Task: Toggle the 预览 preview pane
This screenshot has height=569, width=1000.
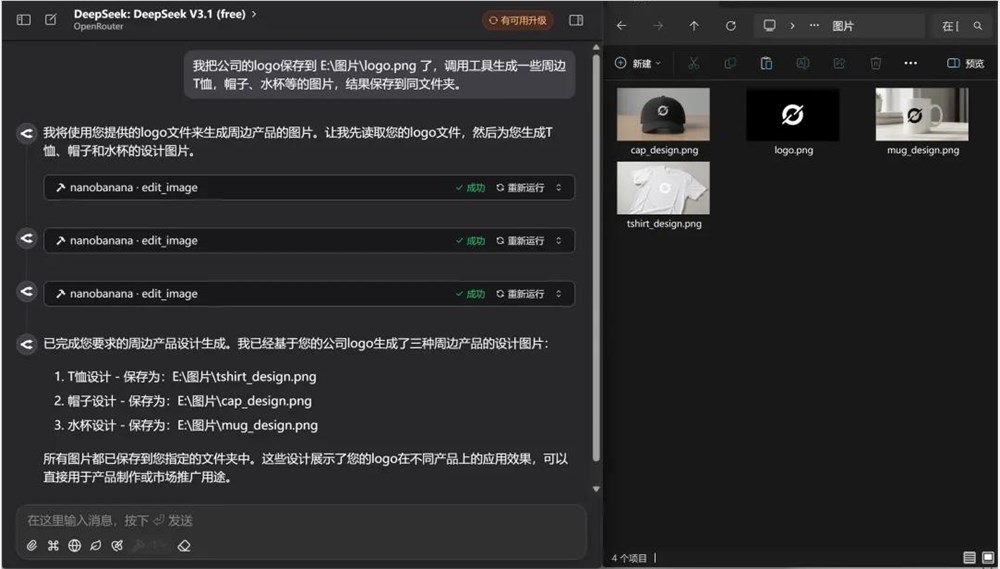Action: 966,63
